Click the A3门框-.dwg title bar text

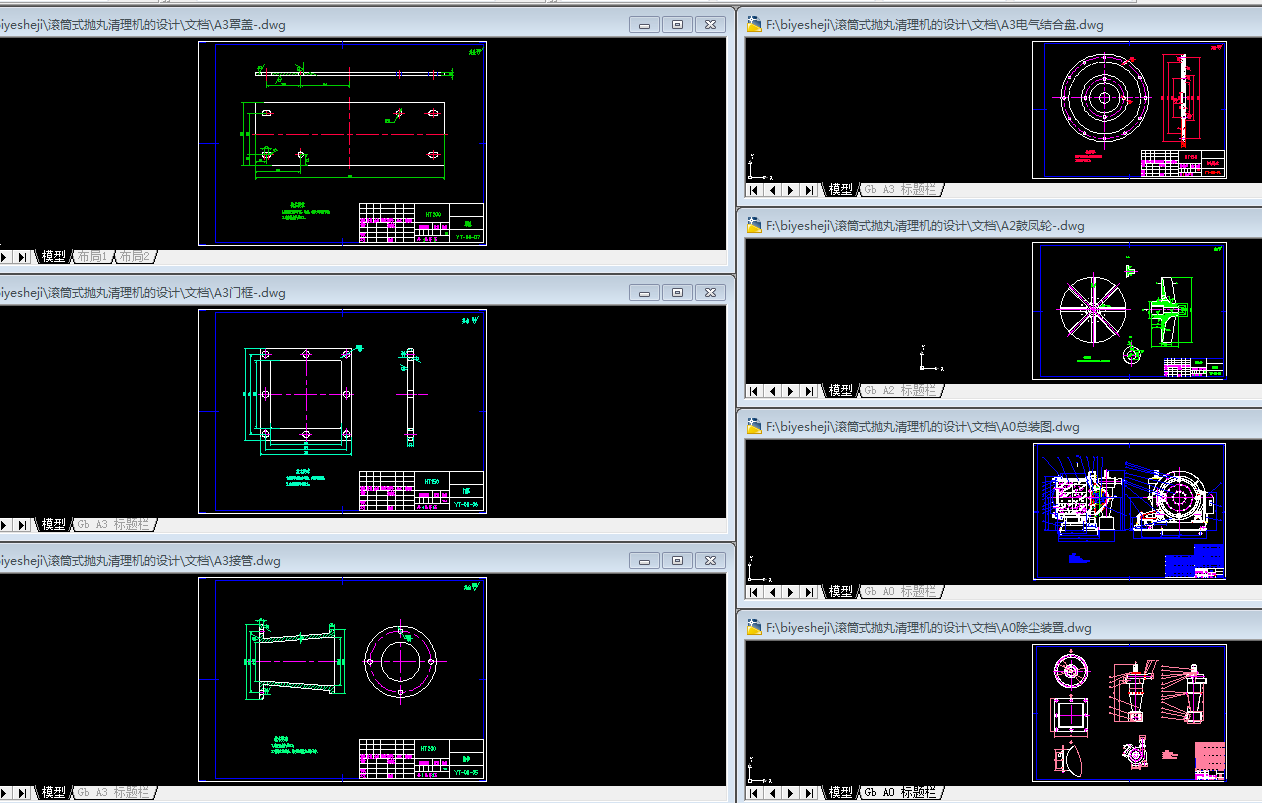pyautogui.click(x=143, y=293)
